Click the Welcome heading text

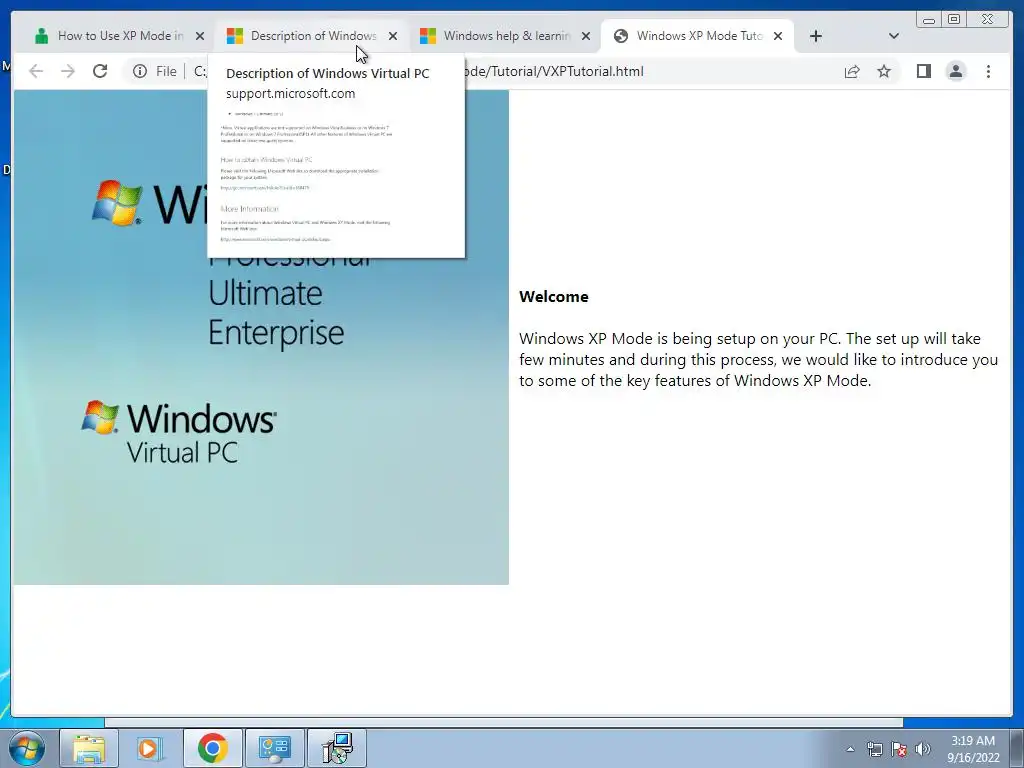tap(554, 296)
